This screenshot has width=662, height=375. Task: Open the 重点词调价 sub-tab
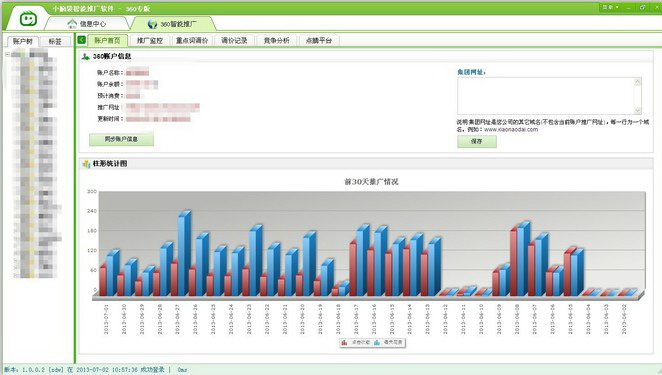(192, 41)
